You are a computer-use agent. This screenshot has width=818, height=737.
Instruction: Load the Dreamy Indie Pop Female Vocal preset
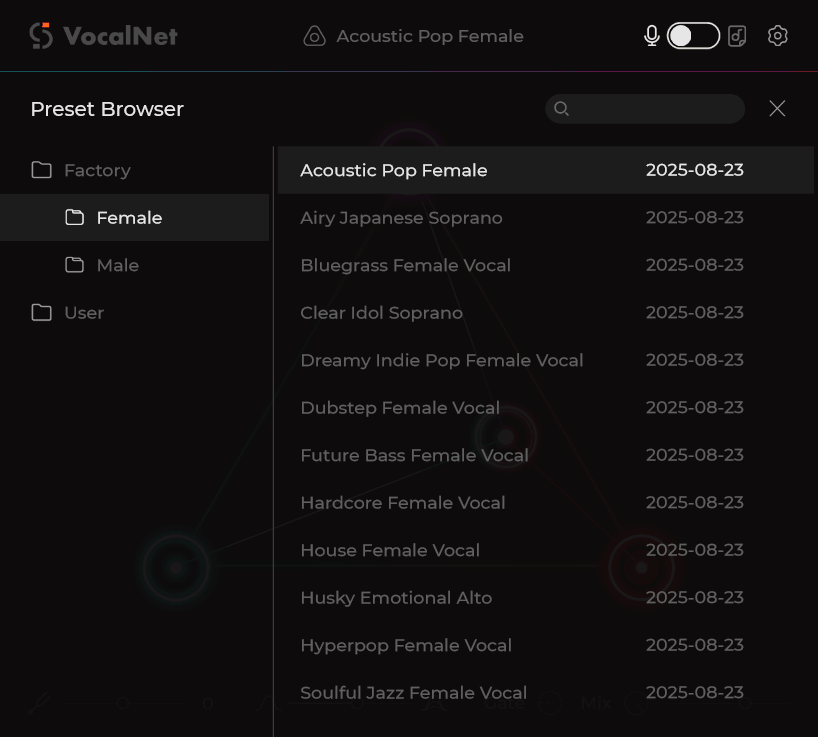tap(442, 360)
